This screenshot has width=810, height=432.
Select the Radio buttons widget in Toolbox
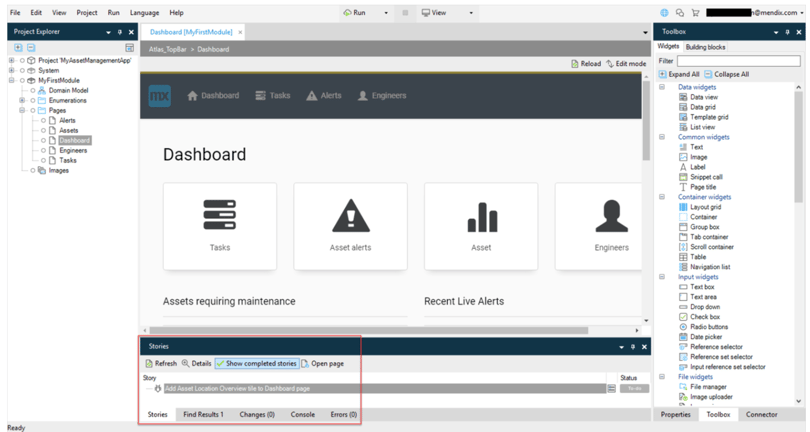[708, 327]
